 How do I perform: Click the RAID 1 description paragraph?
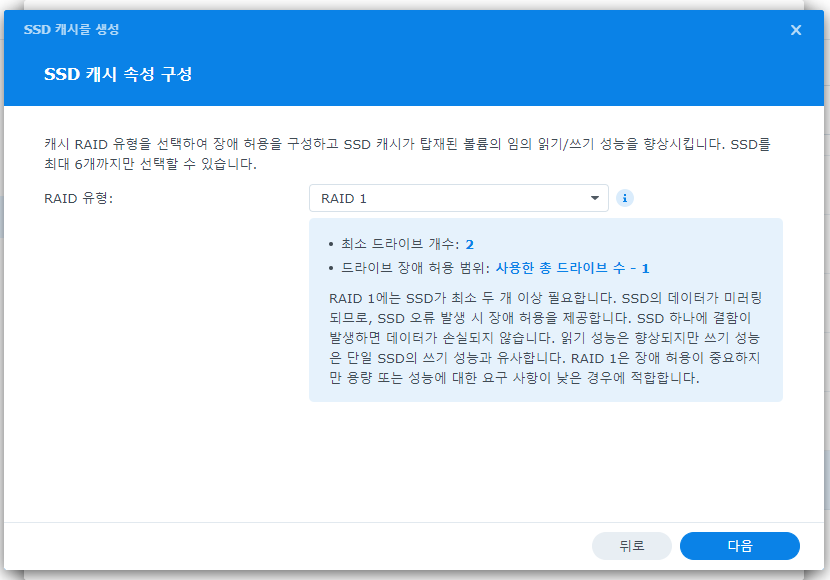tap(545, 338)
